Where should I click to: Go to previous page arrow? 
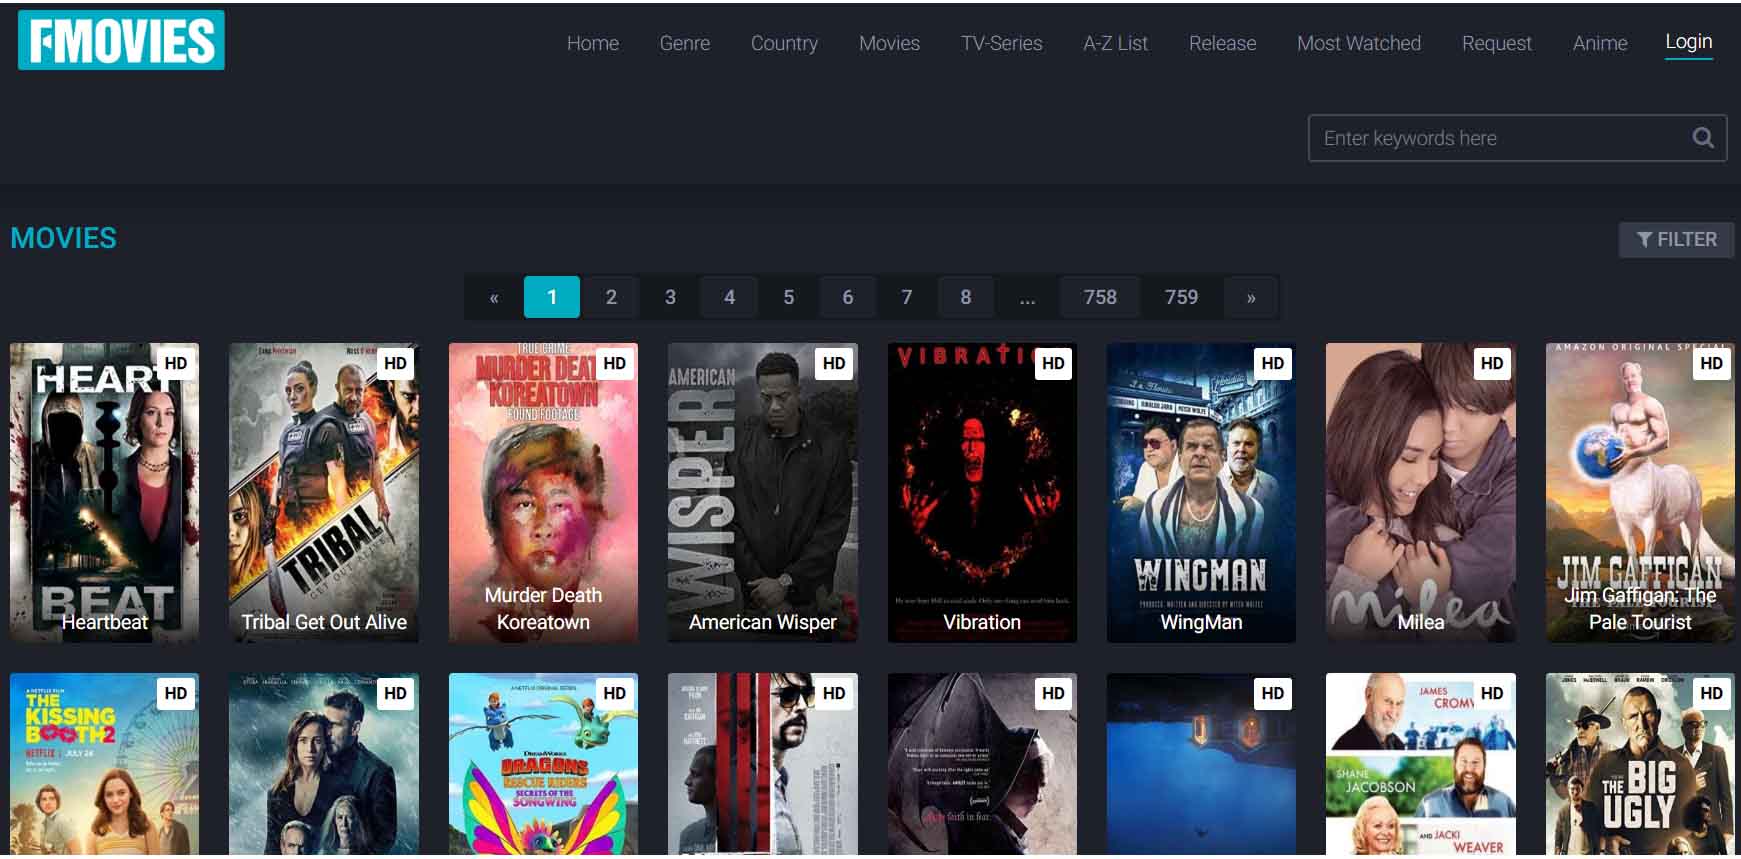coord(493,297)
